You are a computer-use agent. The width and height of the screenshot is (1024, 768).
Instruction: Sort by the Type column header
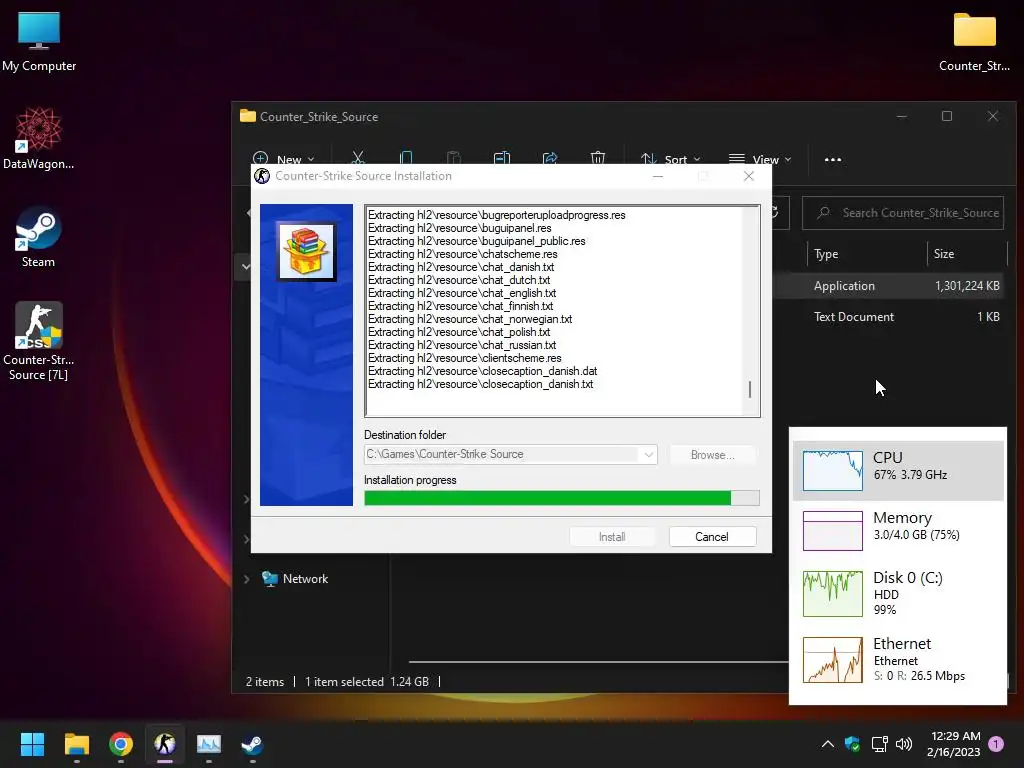click(x=826, y=254)
